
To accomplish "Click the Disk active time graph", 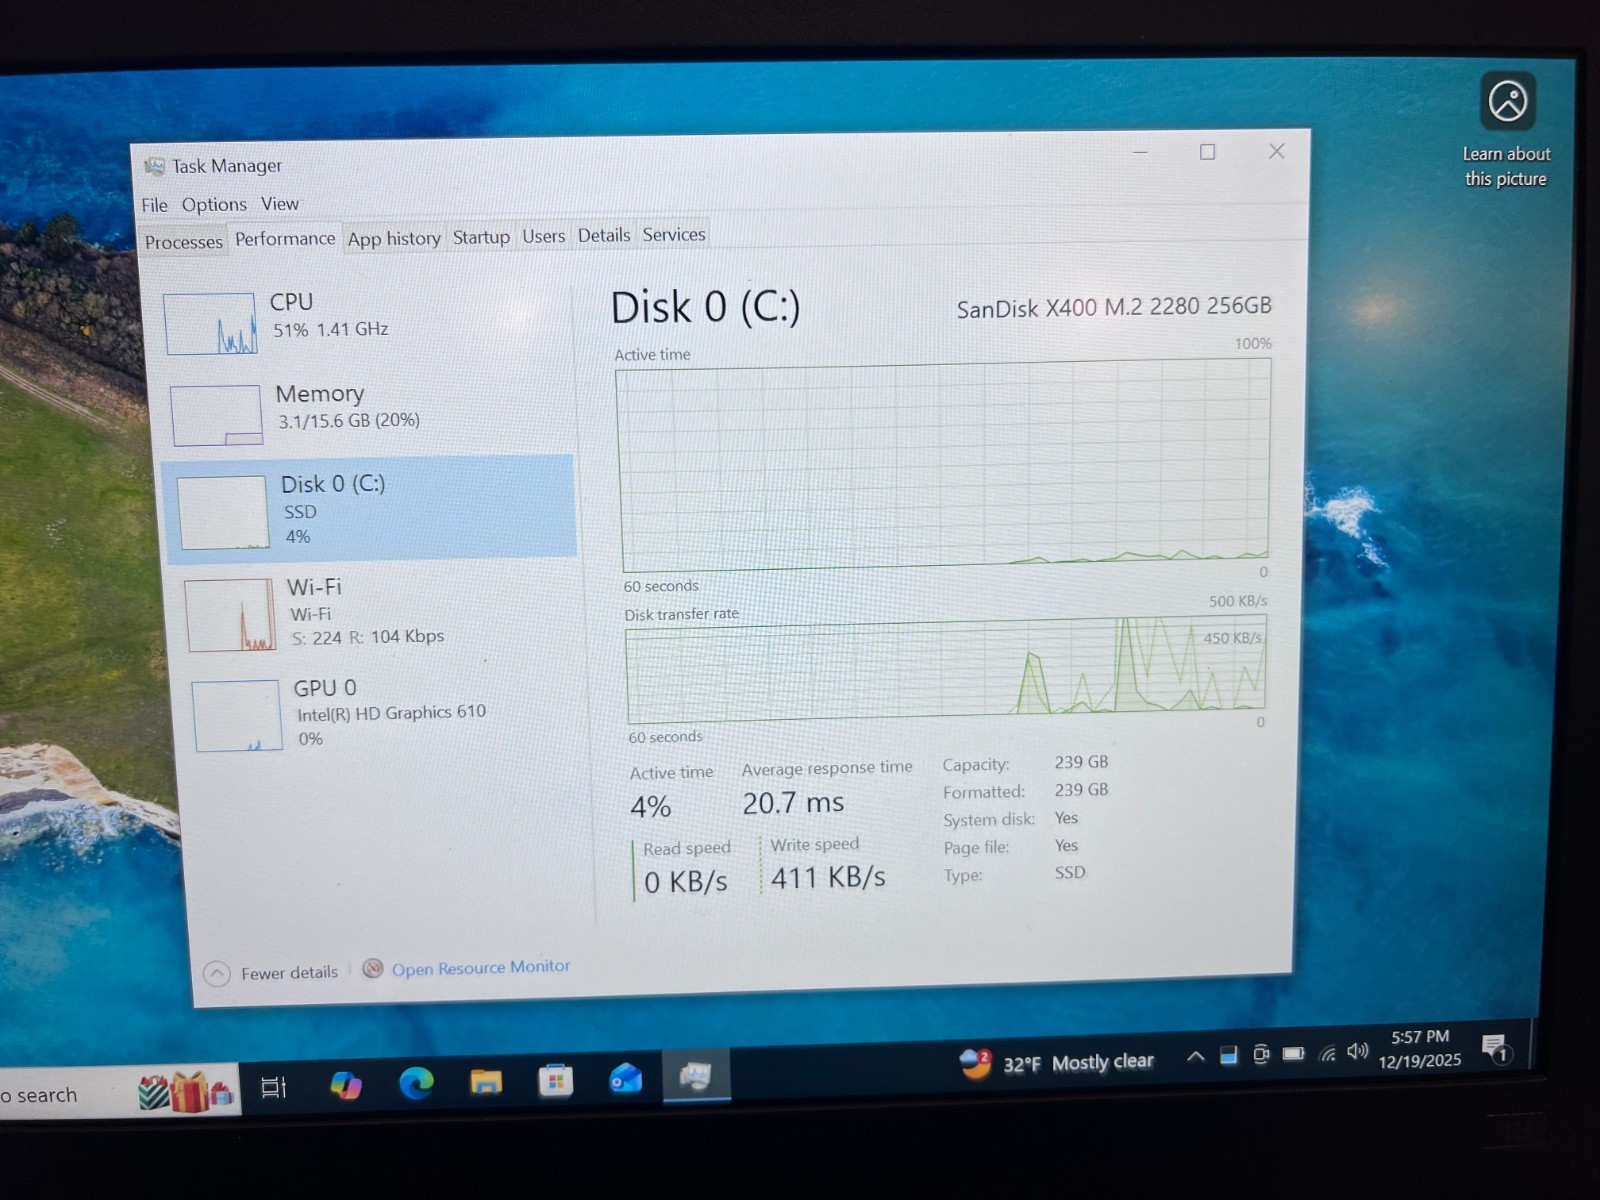I will [x=945, y=466].
